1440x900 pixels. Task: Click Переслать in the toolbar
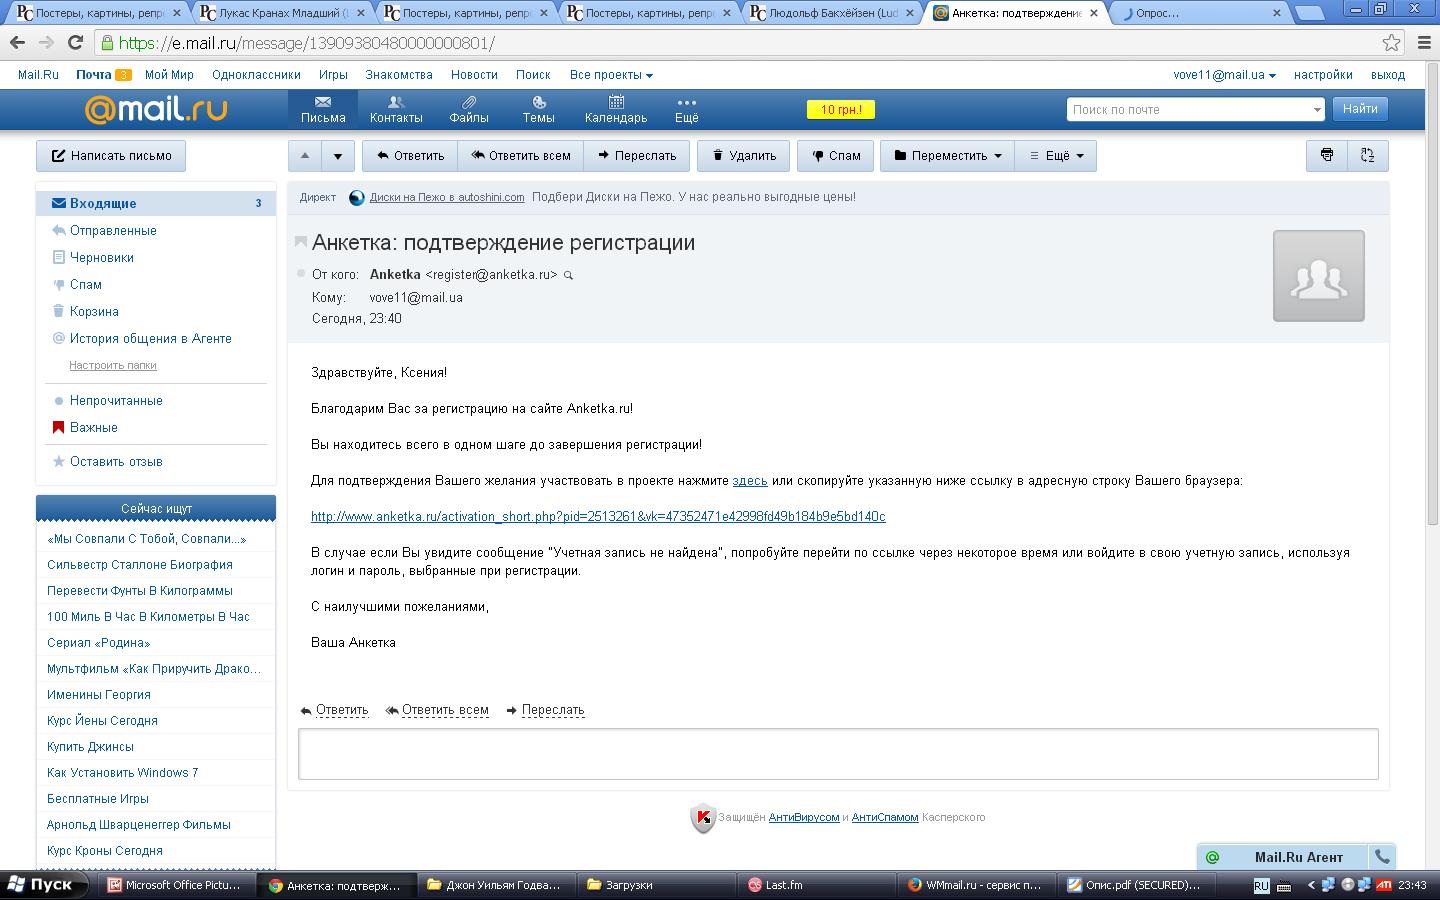pyautogui.click(x=637, y=155)
